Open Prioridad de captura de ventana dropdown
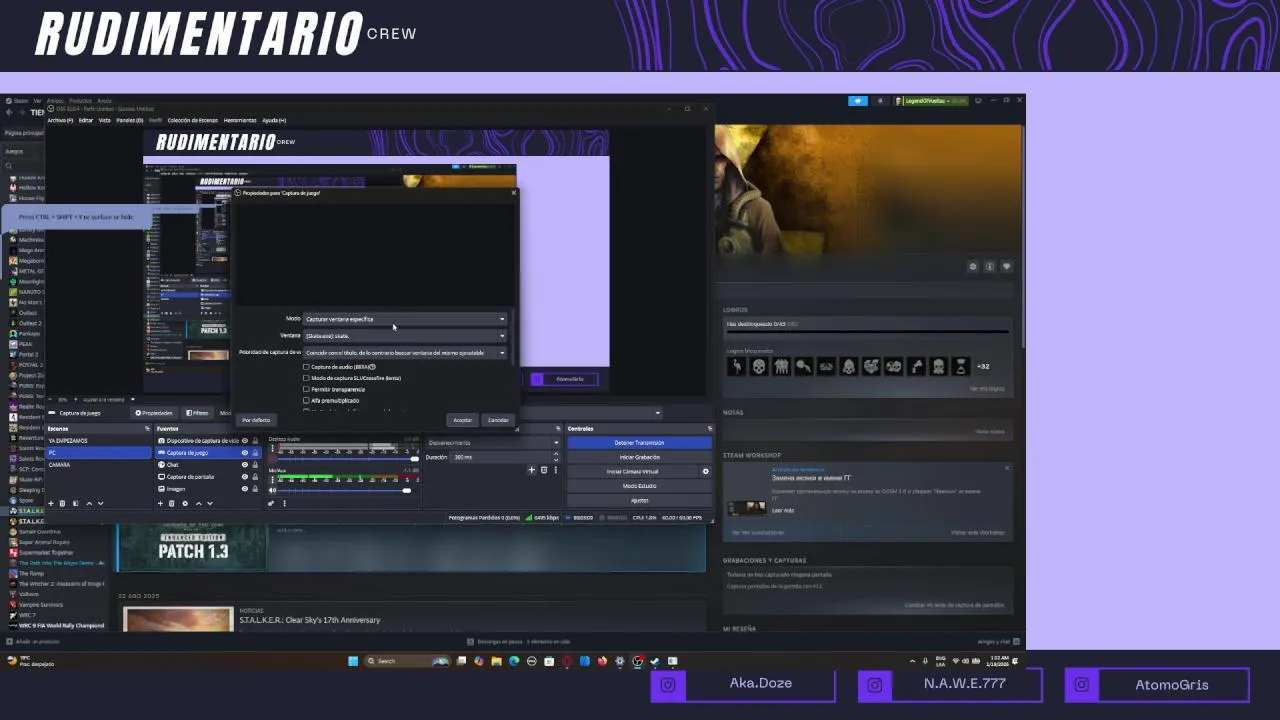Screen dimensions: 1280x720 coord(405,353)
